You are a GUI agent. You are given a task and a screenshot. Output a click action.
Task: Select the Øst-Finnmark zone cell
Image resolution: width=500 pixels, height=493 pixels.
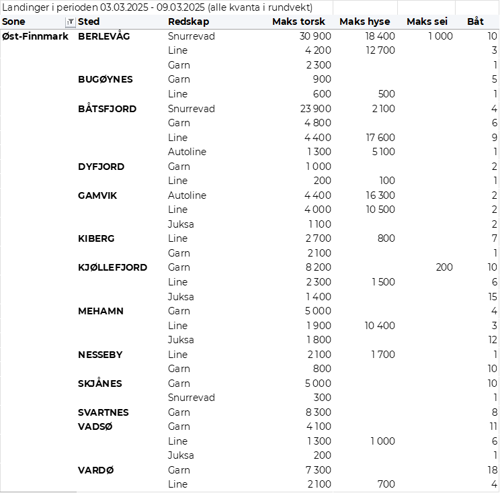pyautogui.click(x=35, y=36)
